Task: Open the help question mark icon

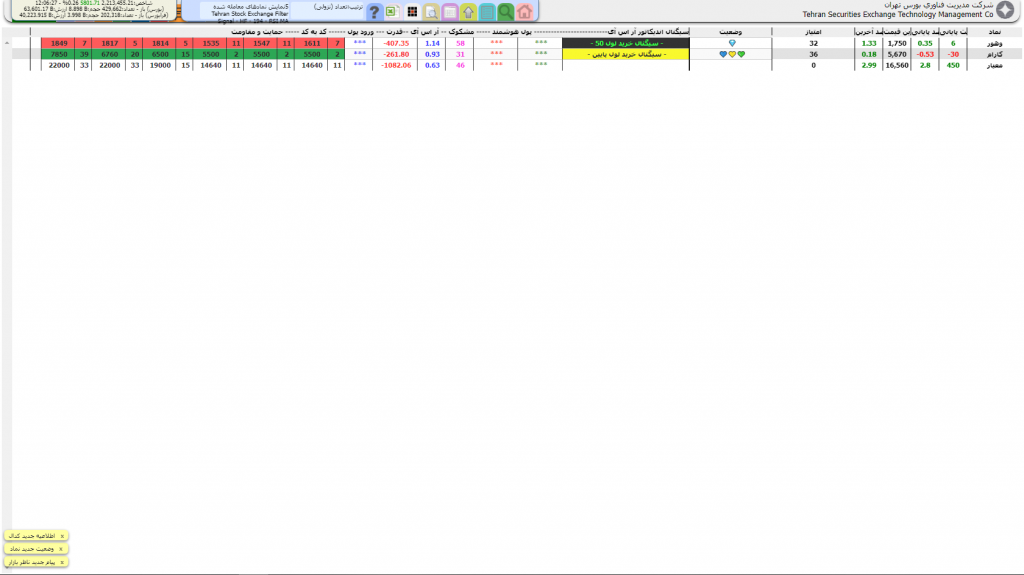Action: tap(374, 12)
